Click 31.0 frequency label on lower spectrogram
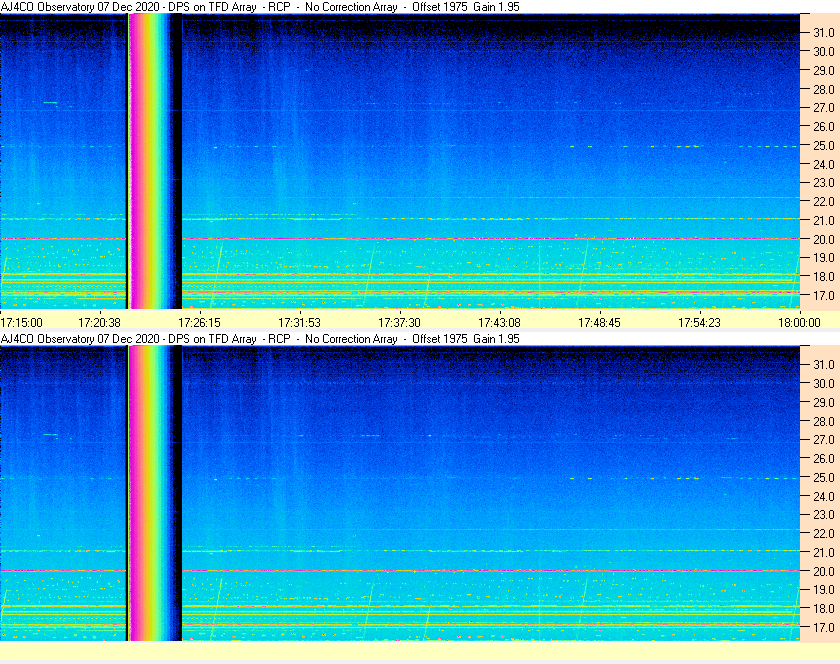The height and width of the screenshot is (664, 840). [x=824, y=364]
